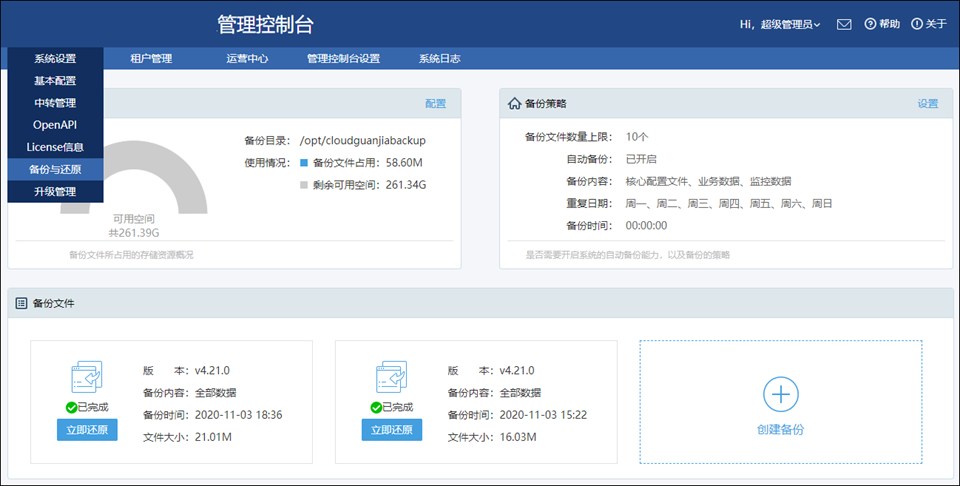Click the 关于 text link
The width and height of the screenshot is (960, 486).
(x=936, y=24)
